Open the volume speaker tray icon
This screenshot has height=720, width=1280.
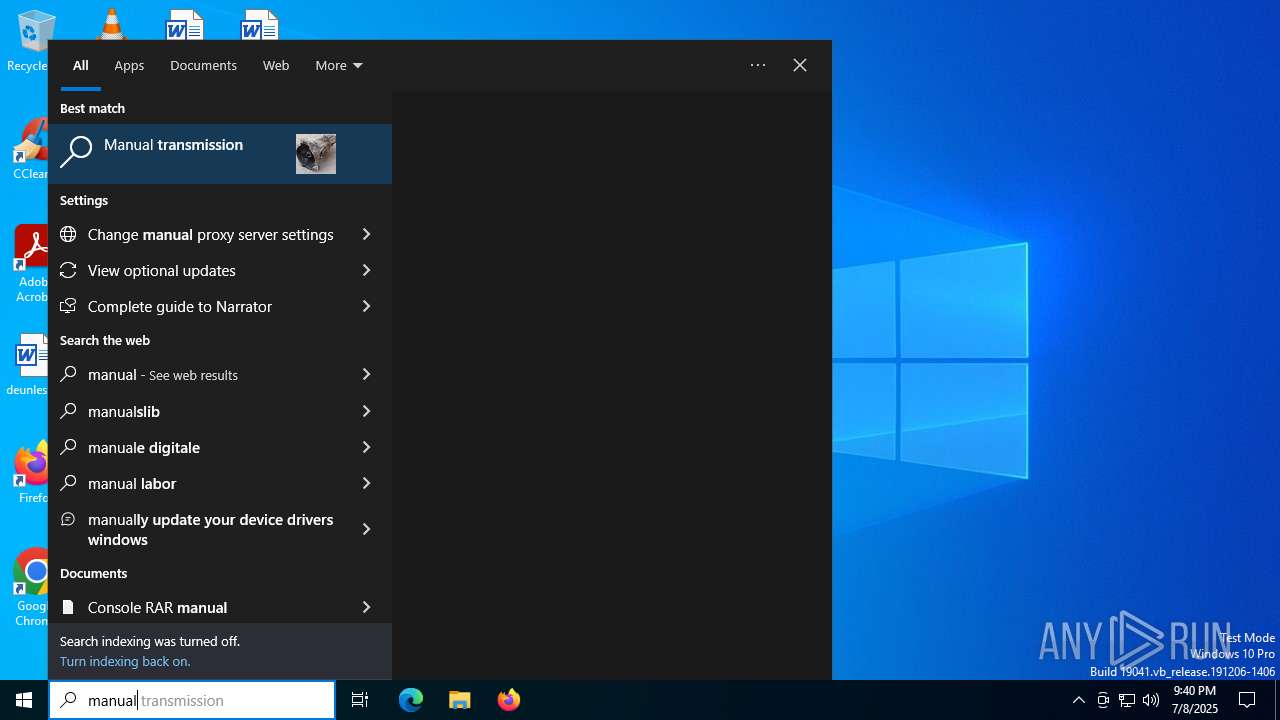(1151, 700)
